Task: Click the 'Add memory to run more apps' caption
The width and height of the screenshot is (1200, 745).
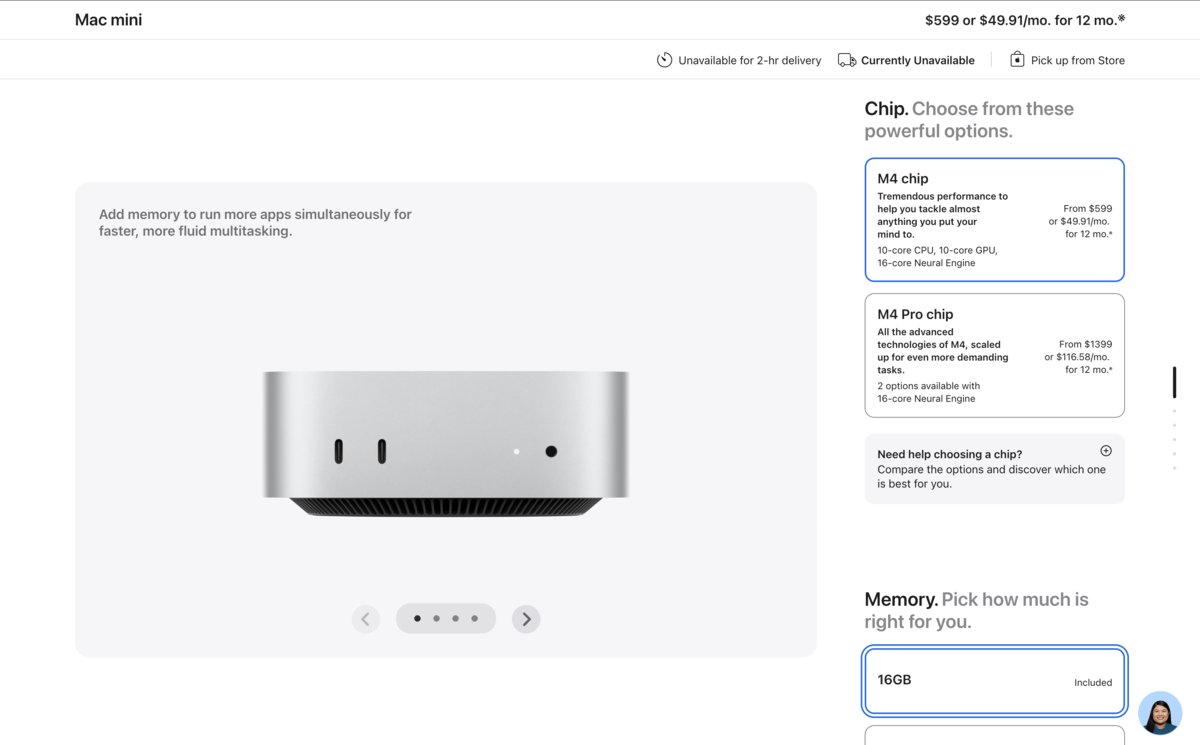Action: [x=255, y=222]
